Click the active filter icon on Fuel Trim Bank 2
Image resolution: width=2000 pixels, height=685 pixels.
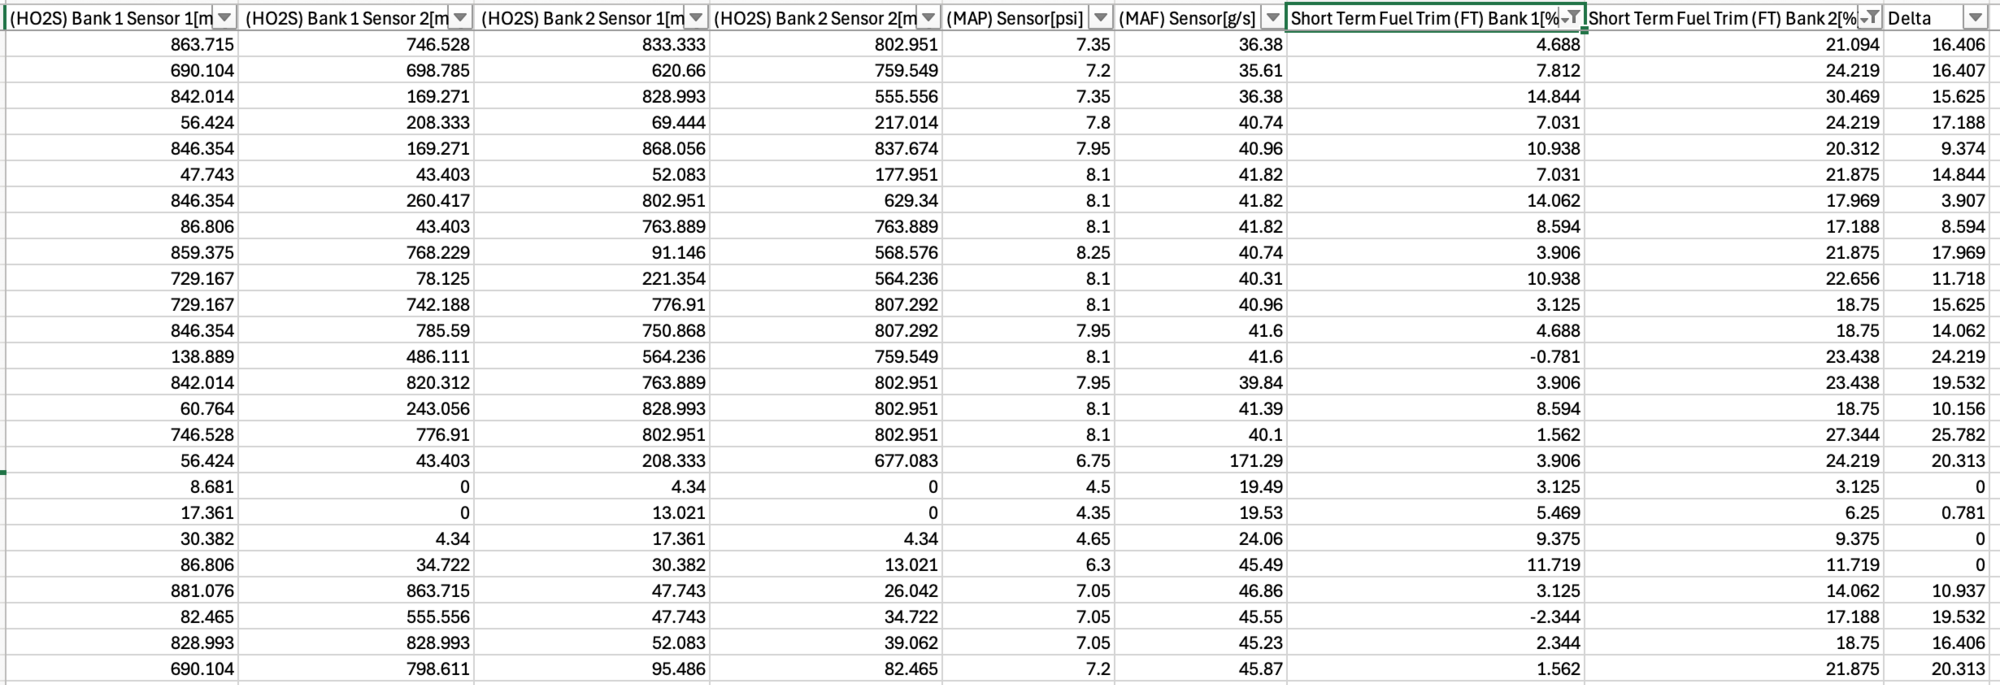click(x=1867, y=18)
